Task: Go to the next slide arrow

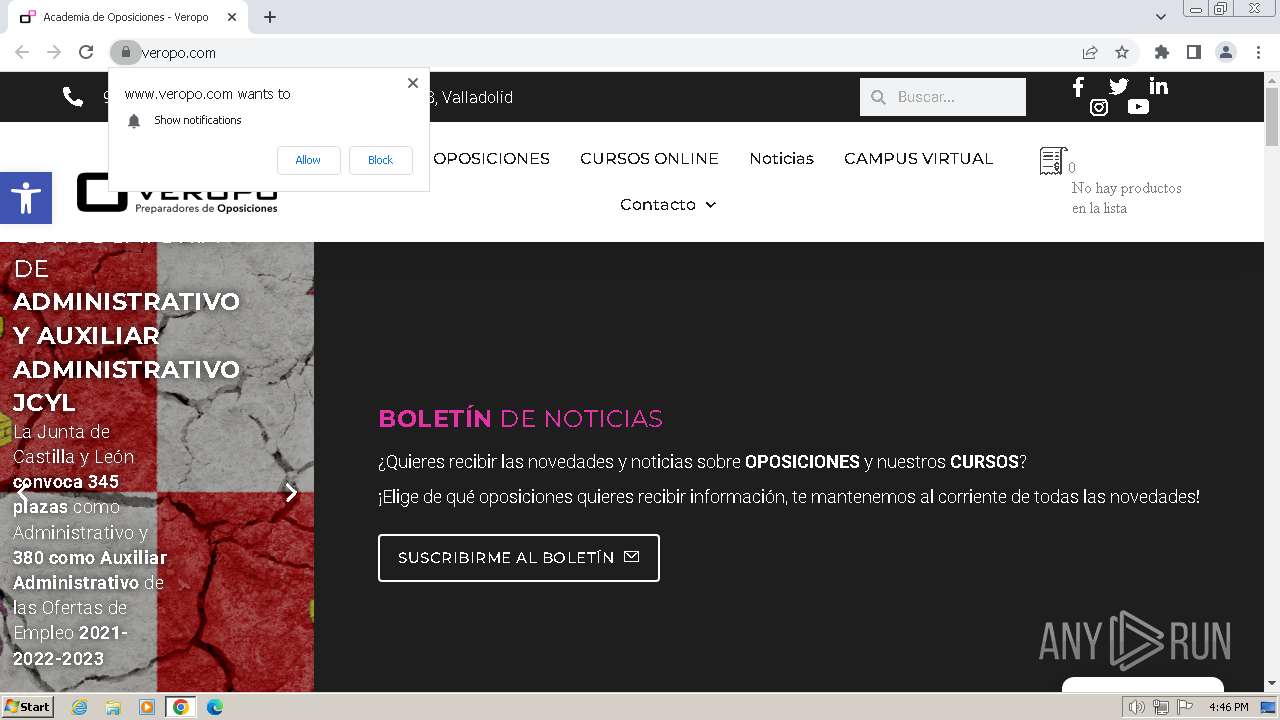Action: [291, 492]
